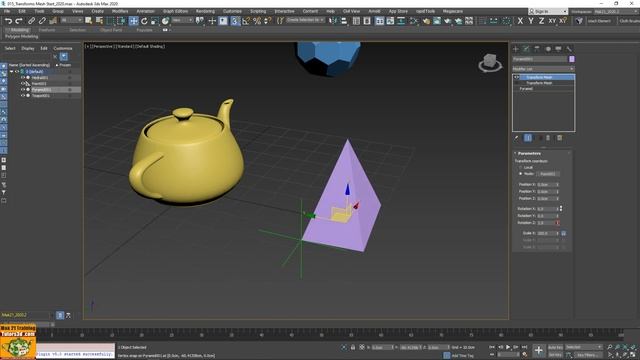Activate the Select and Move tool
The height and width of the screenshot is (360, 640).
coord(133,21)
